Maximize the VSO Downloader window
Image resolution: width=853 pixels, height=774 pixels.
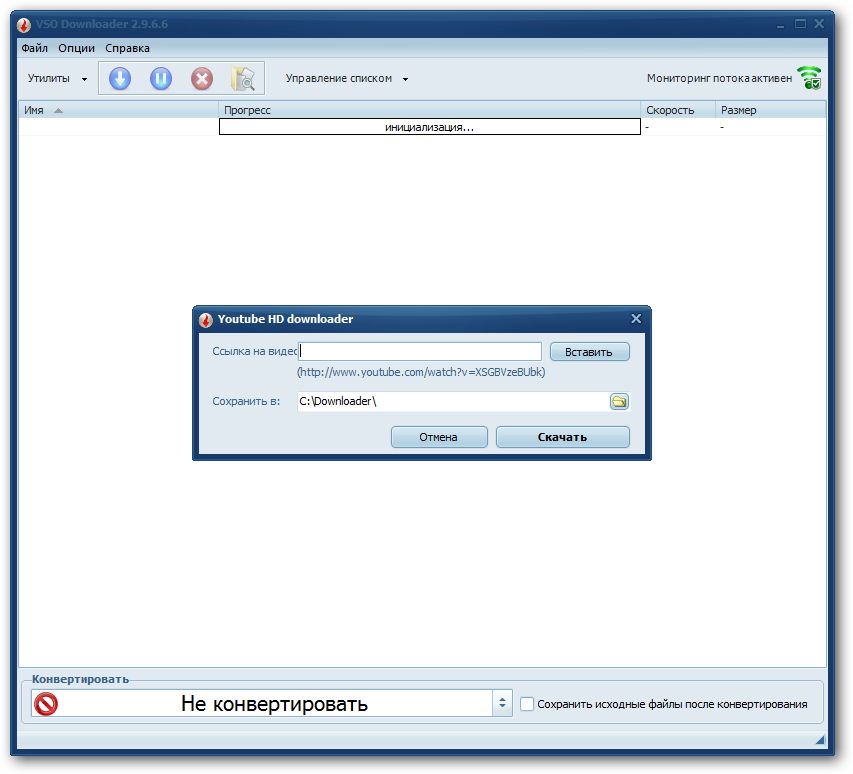pos(800,24)
